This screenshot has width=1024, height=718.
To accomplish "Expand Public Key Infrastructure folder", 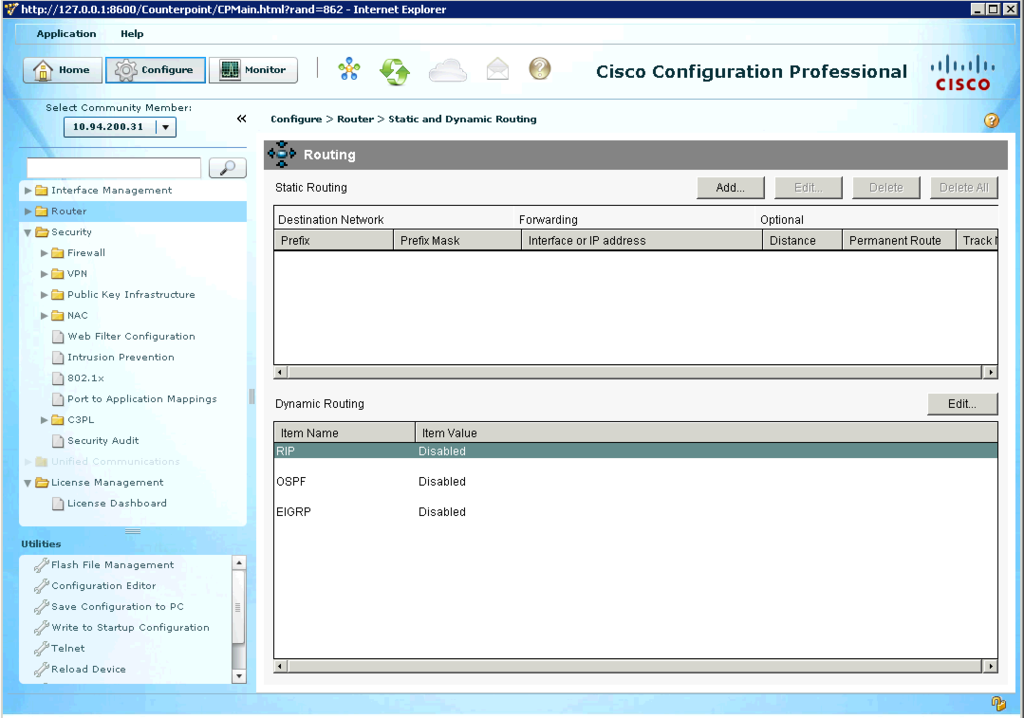I will coord(44,295).
